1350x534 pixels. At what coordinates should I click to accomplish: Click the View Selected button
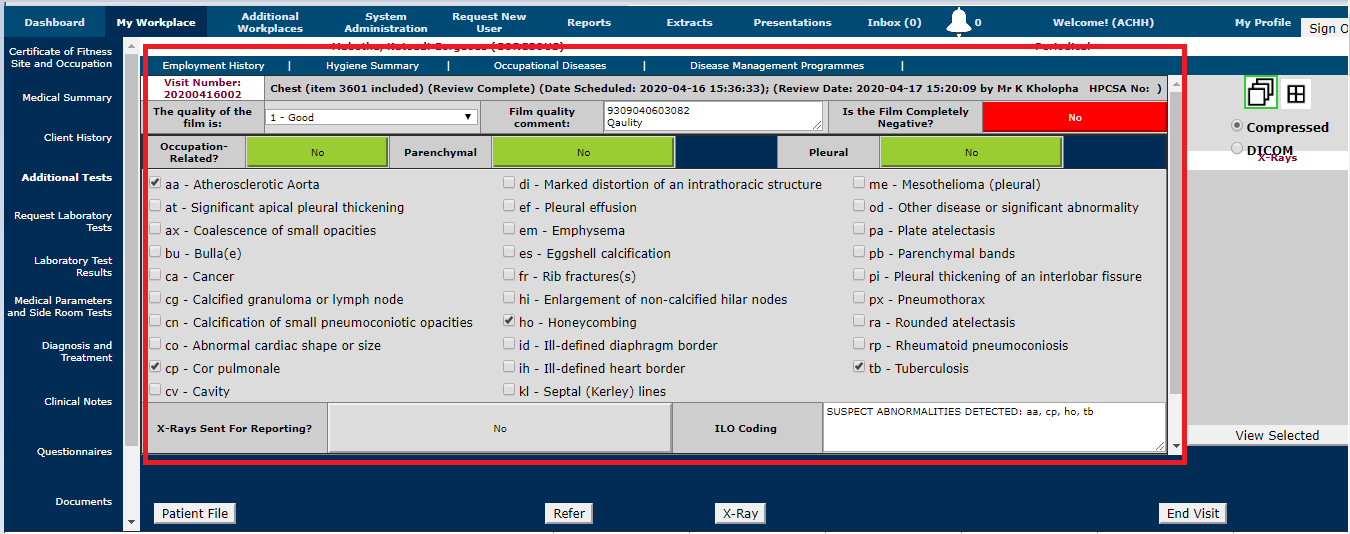click(x=1277, y=435)
